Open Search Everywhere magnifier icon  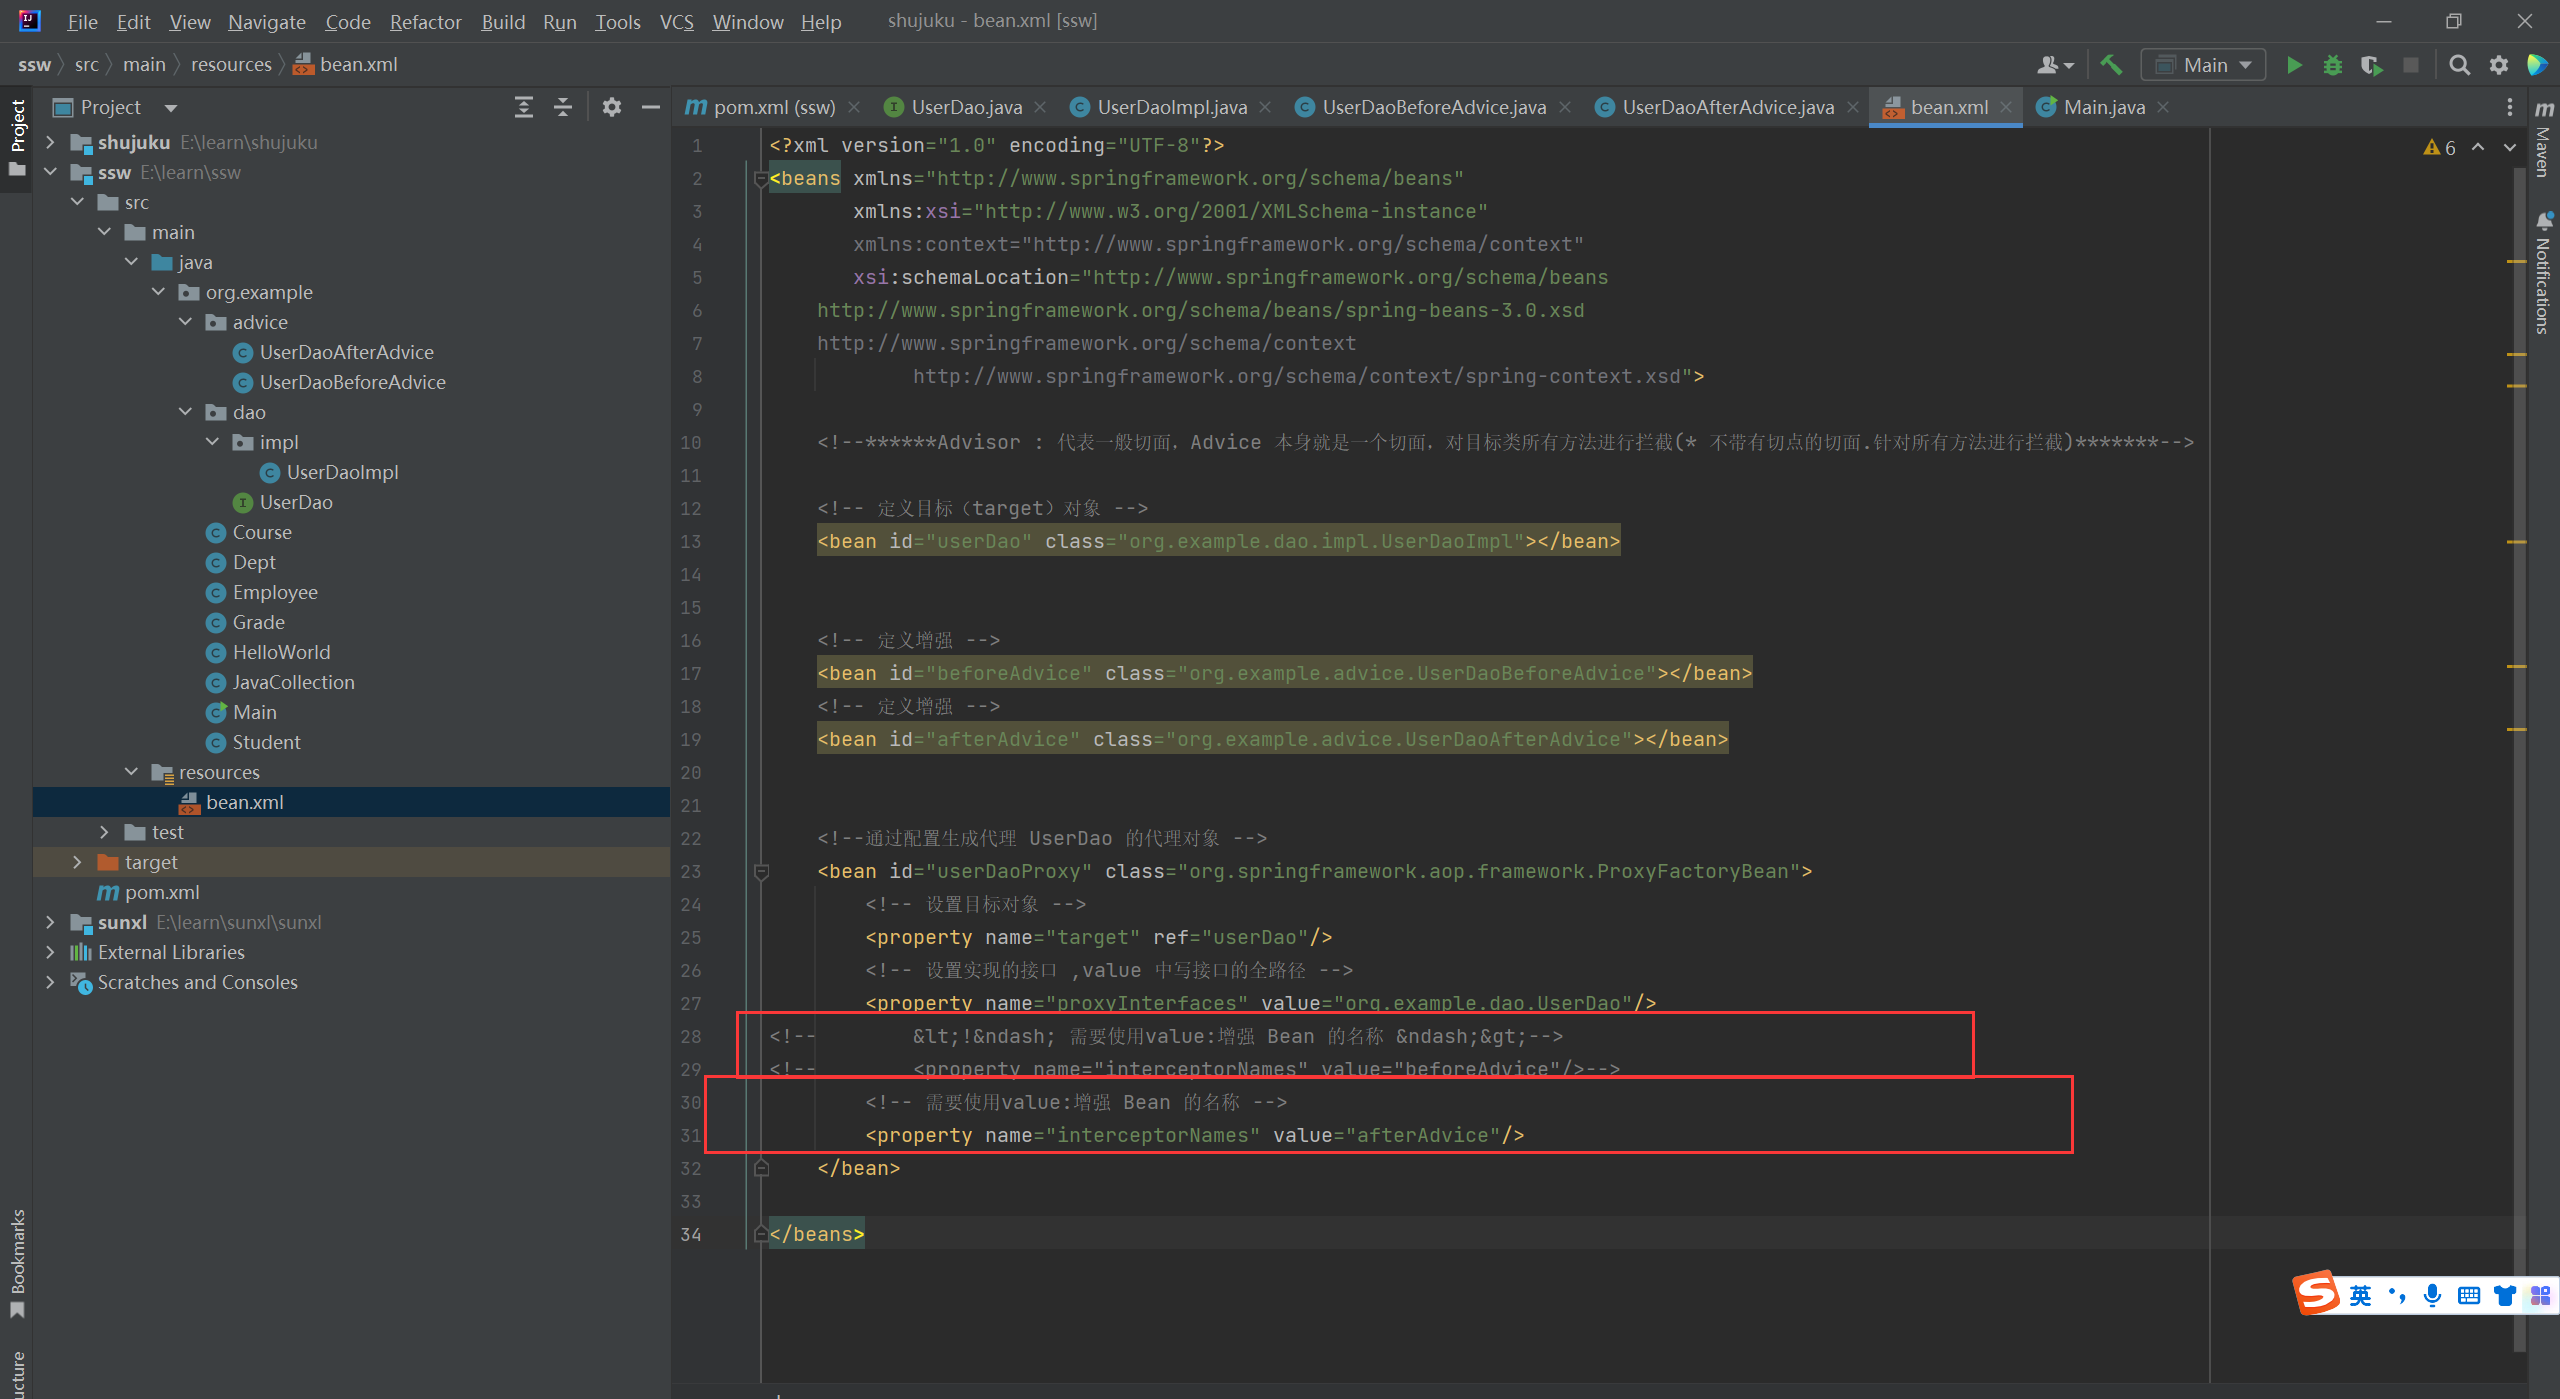pos(2459,65)
